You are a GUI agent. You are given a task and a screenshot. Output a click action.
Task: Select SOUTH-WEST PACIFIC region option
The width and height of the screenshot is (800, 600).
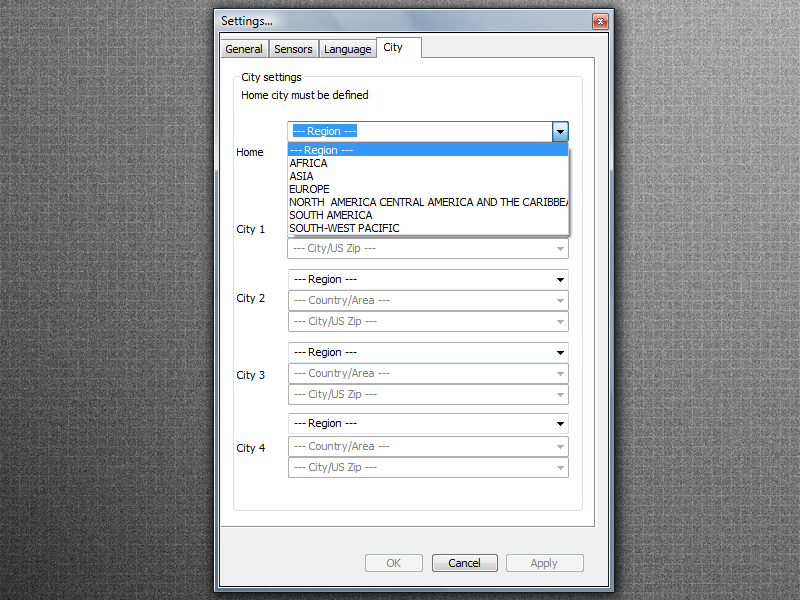(344, 228)
